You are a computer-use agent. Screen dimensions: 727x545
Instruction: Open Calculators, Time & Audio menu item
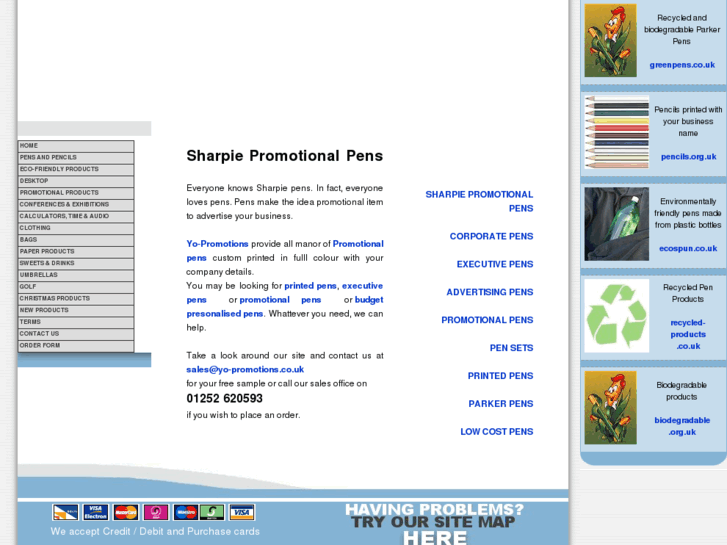click(x=76, y=217)
